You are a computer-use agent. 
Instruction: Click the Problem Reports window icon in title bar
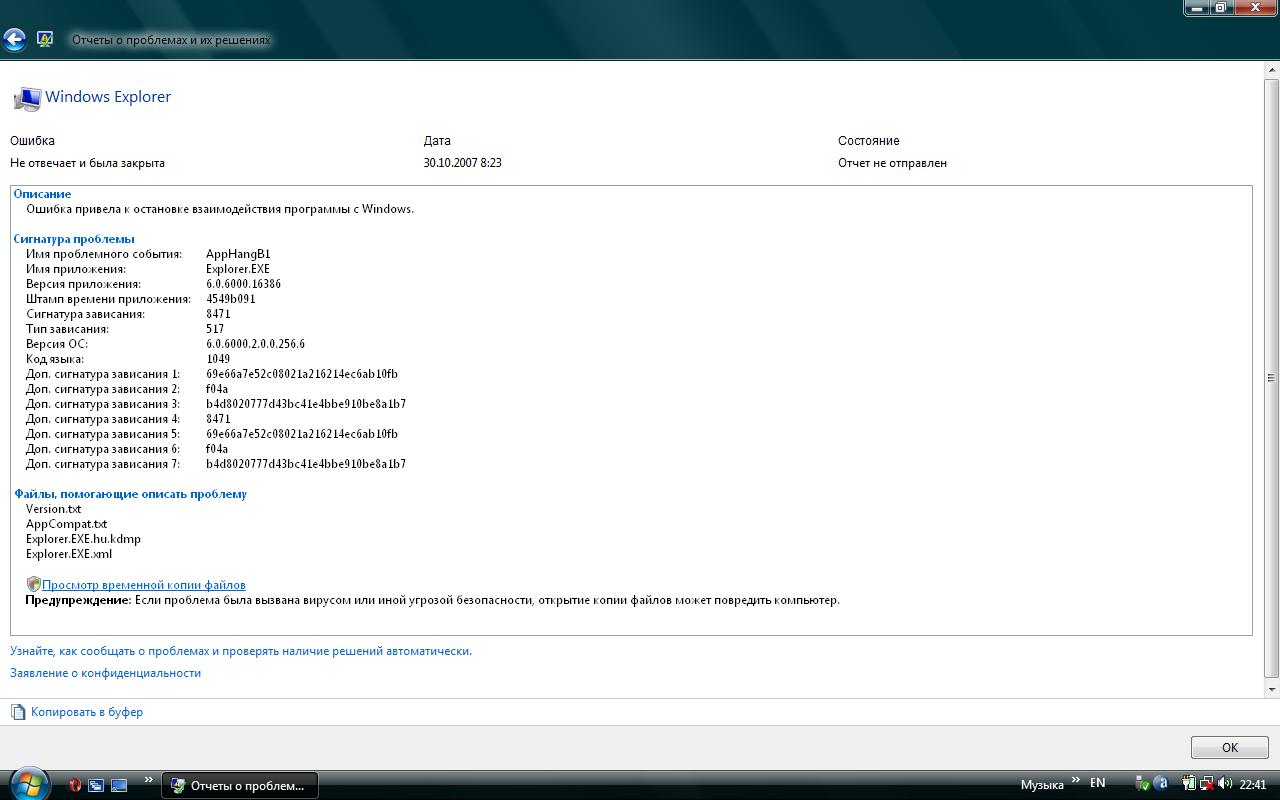(x=45, y=40)
